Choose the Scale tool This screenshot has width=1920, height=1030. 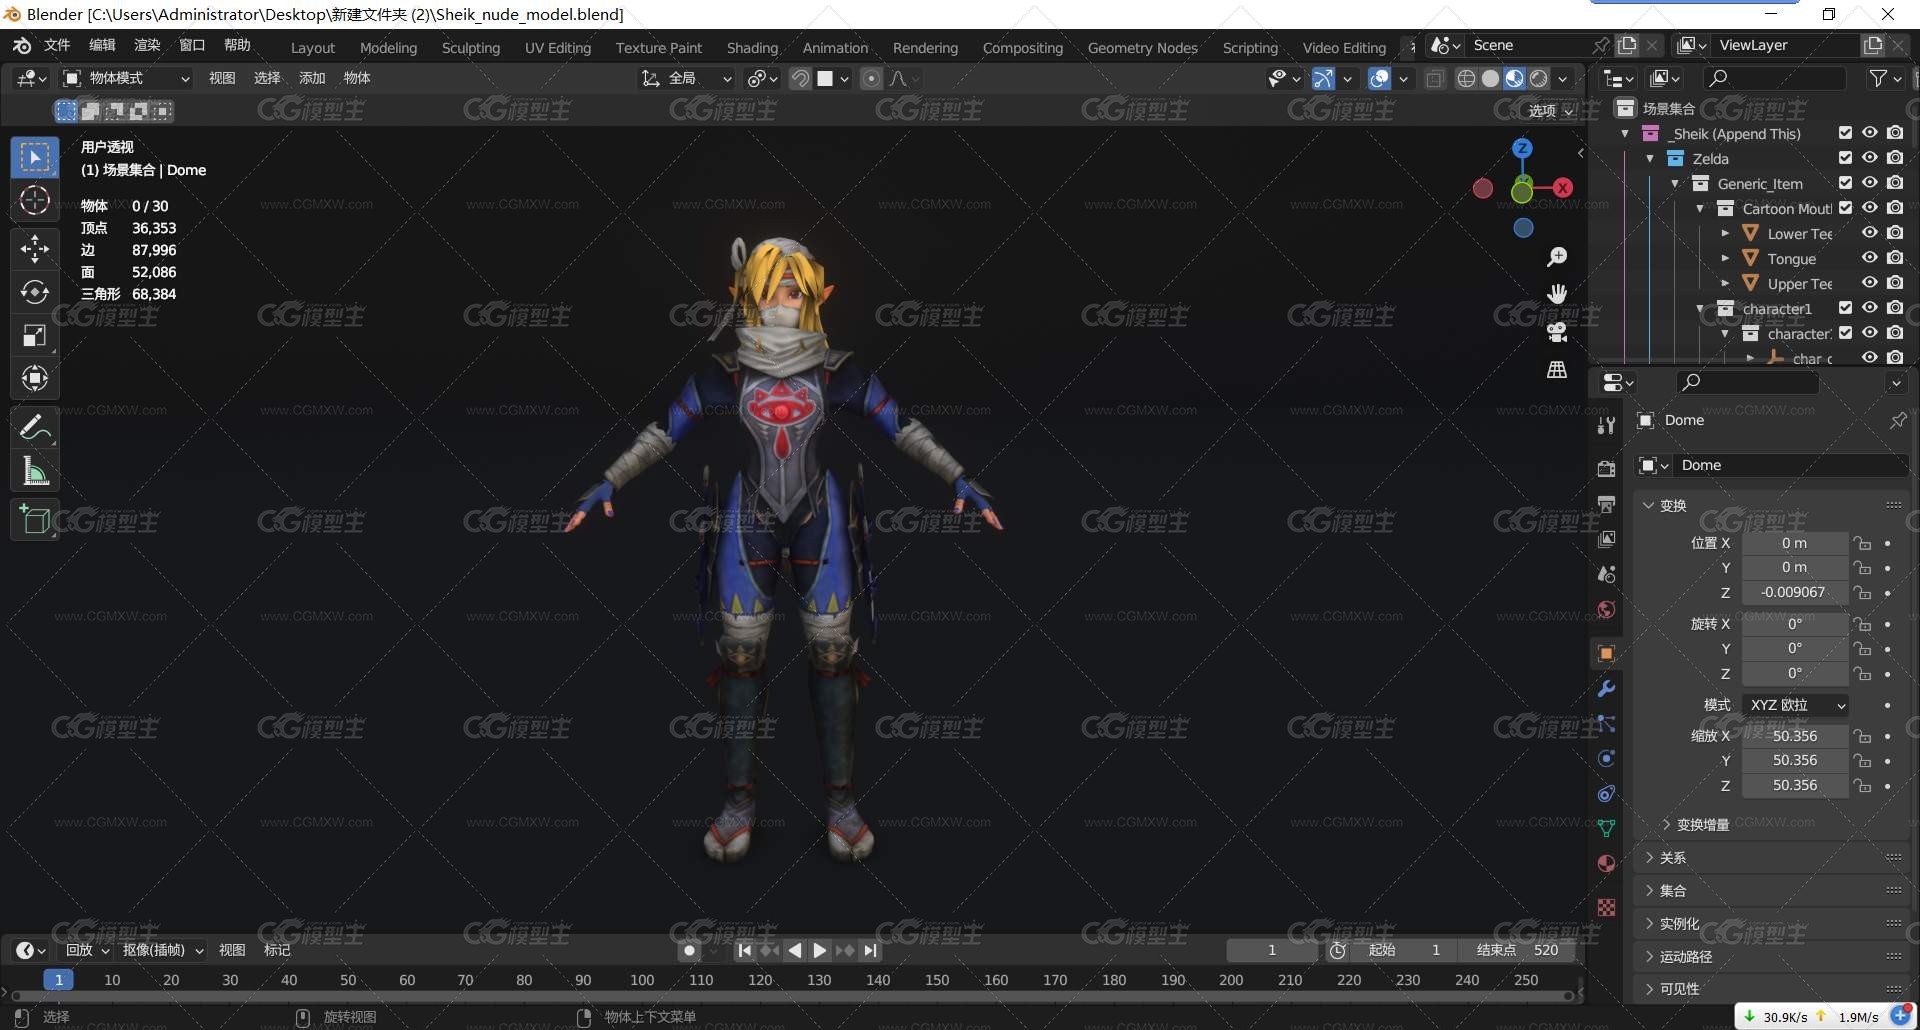[x=35, y=335]
